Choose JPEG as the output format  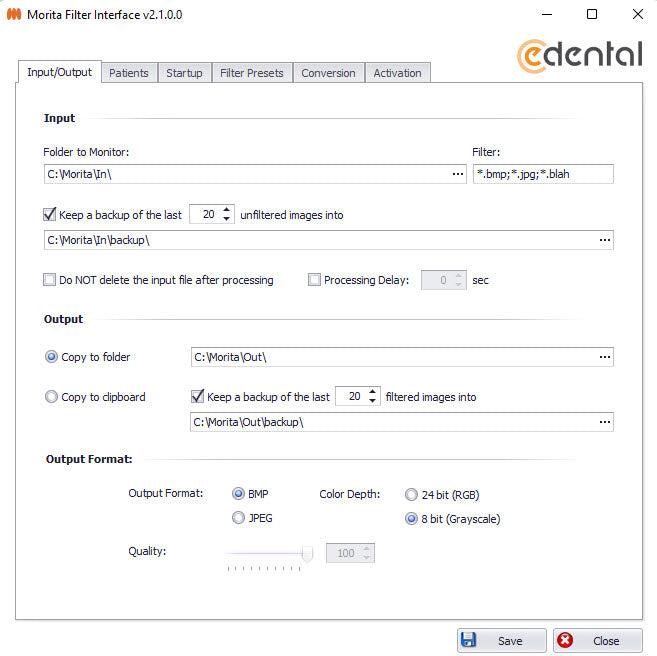238,518
